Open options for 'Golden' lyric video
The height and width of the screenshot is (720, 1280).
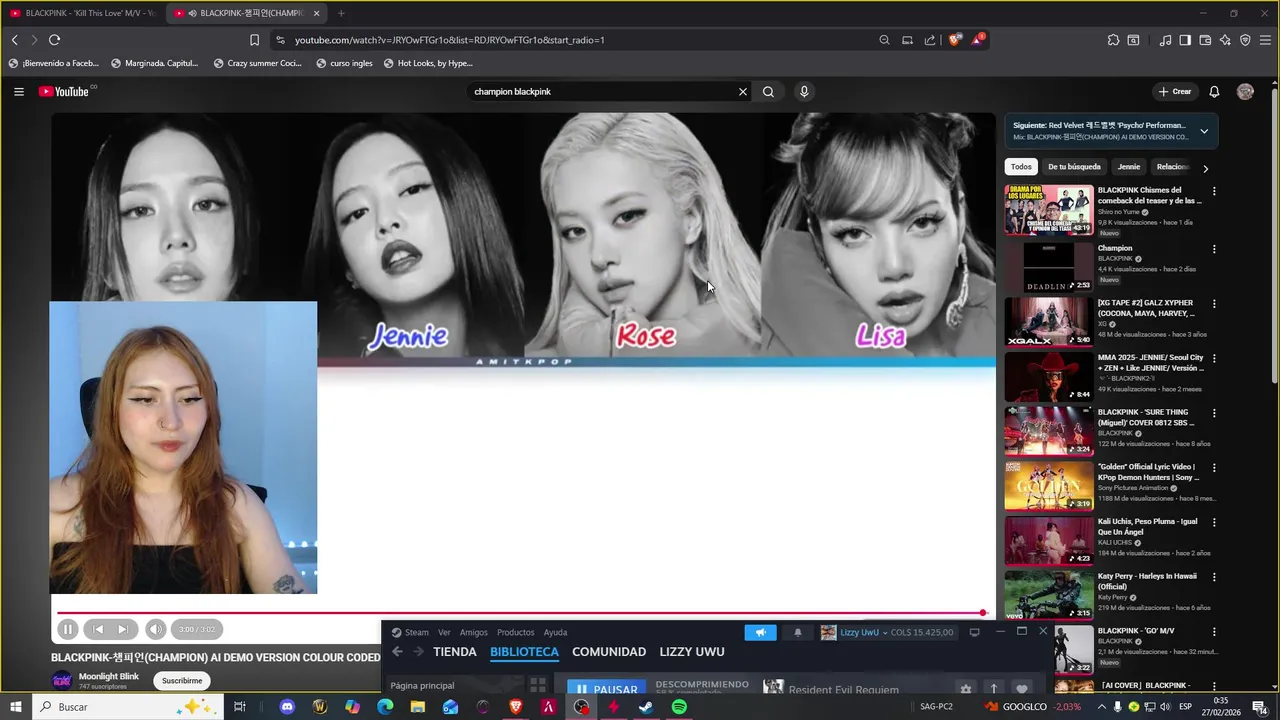click(x=1214, y=468)
